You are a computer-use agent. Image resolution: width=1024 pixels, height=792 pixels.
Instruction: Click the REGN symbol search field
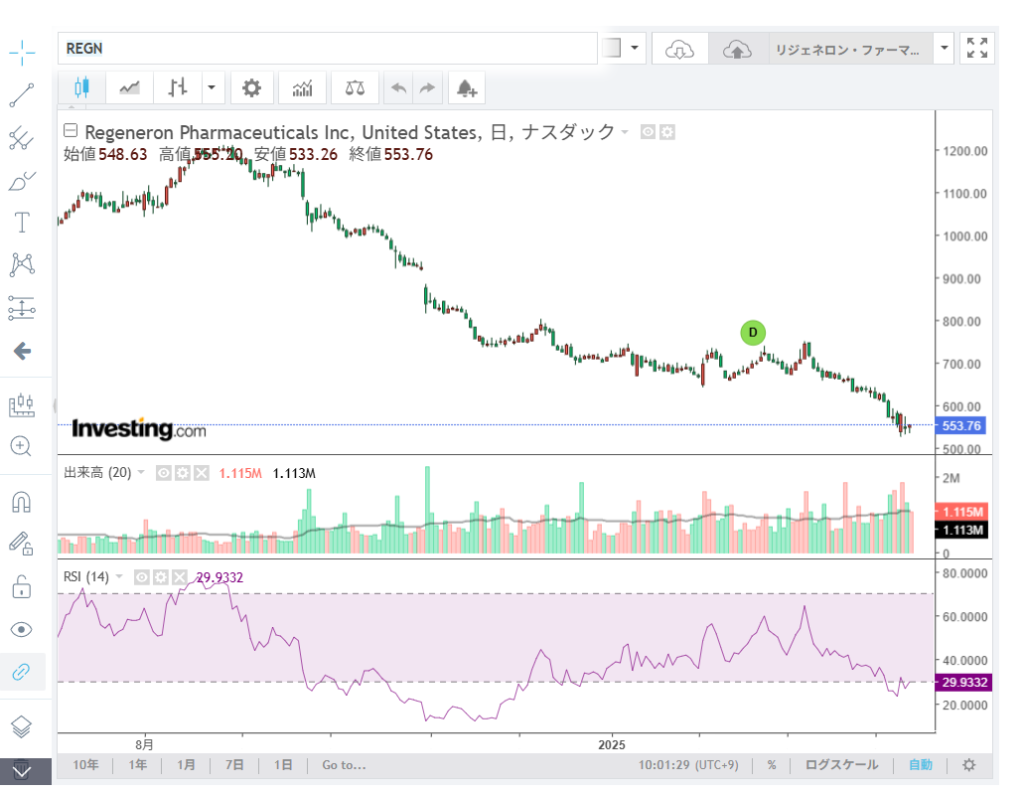(x=327, y=48)
